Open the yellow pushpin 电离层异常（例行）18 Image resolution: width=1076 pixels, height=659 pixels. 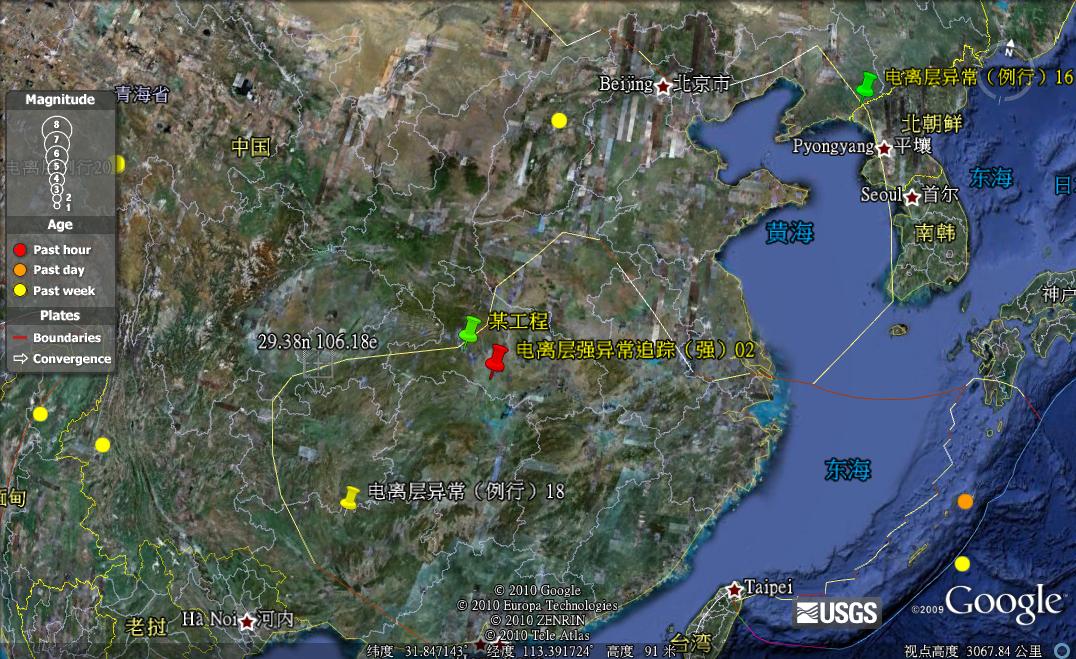[351, 498]
